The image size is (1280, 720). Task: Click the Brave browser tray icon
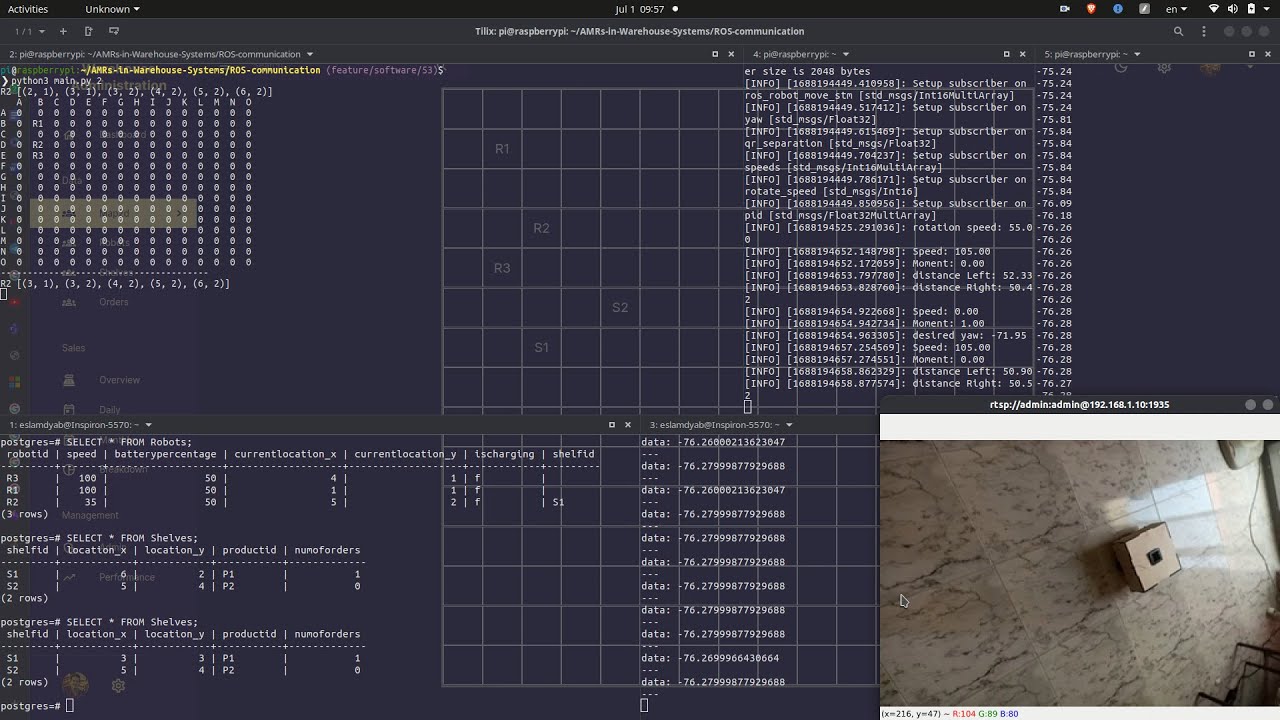(1091, 9)
